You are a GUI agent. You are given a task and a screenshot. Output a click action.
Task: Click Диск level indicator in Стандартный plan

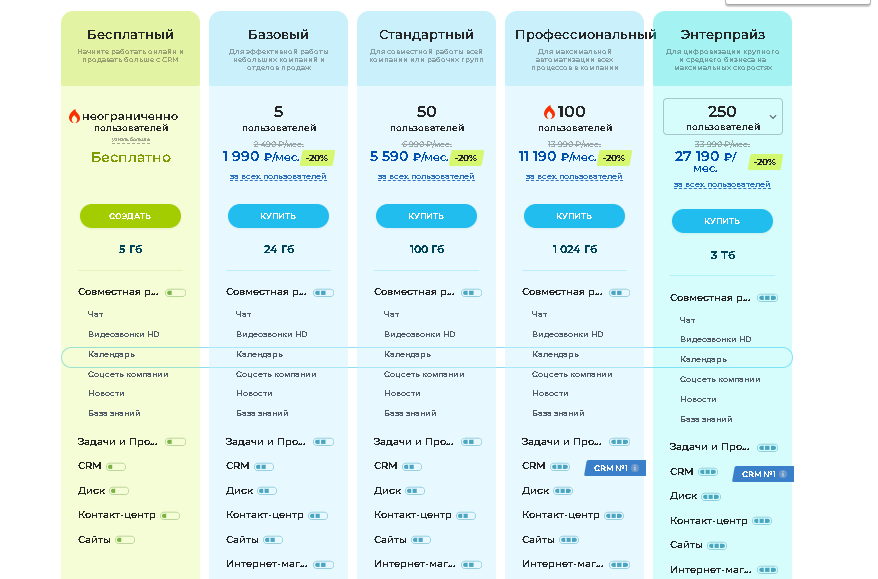(415, 491)
